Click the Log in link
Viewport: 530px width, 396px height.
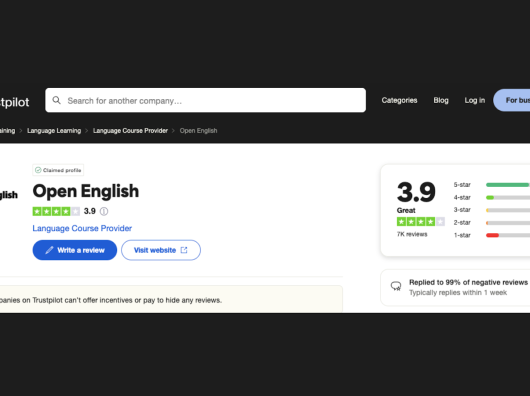click(x=475, y=100)
